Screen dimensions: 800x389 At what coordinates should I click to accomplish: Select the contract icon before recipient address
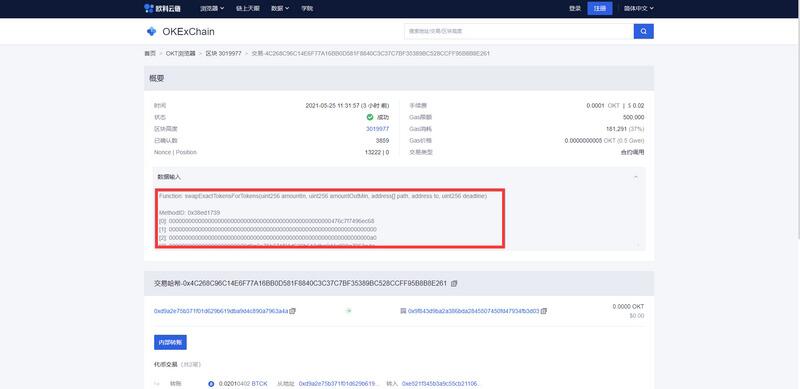tap(403, 311)
